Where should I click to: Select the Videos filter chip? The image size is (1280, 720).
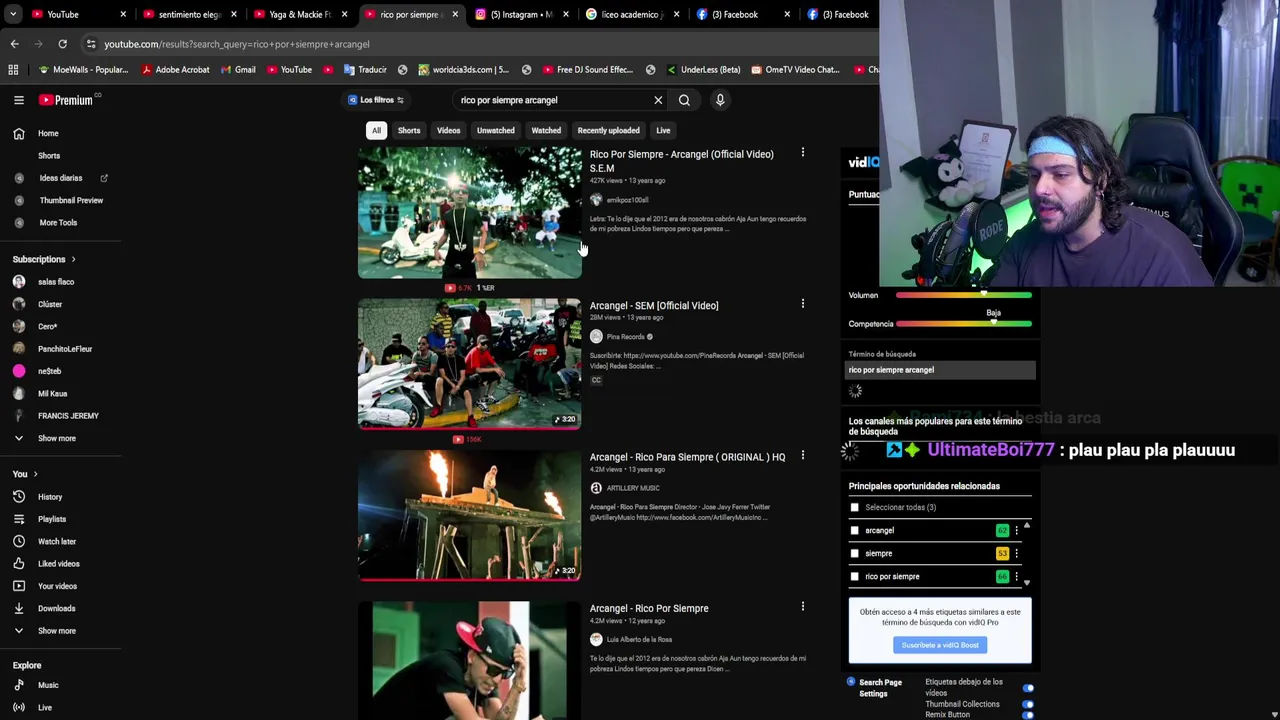[x=448, y=130]
